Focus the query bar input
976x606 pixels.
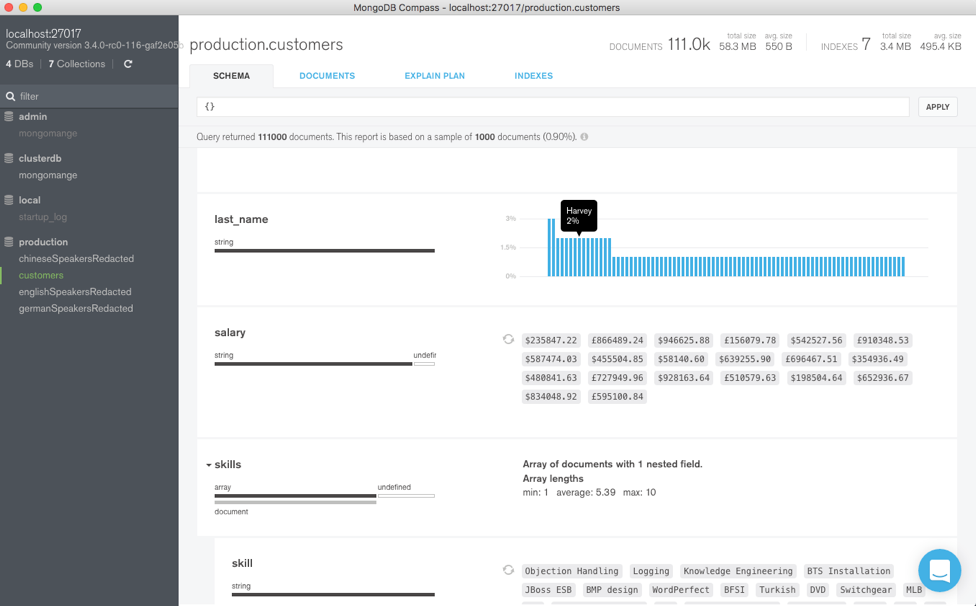pos(553,107)
